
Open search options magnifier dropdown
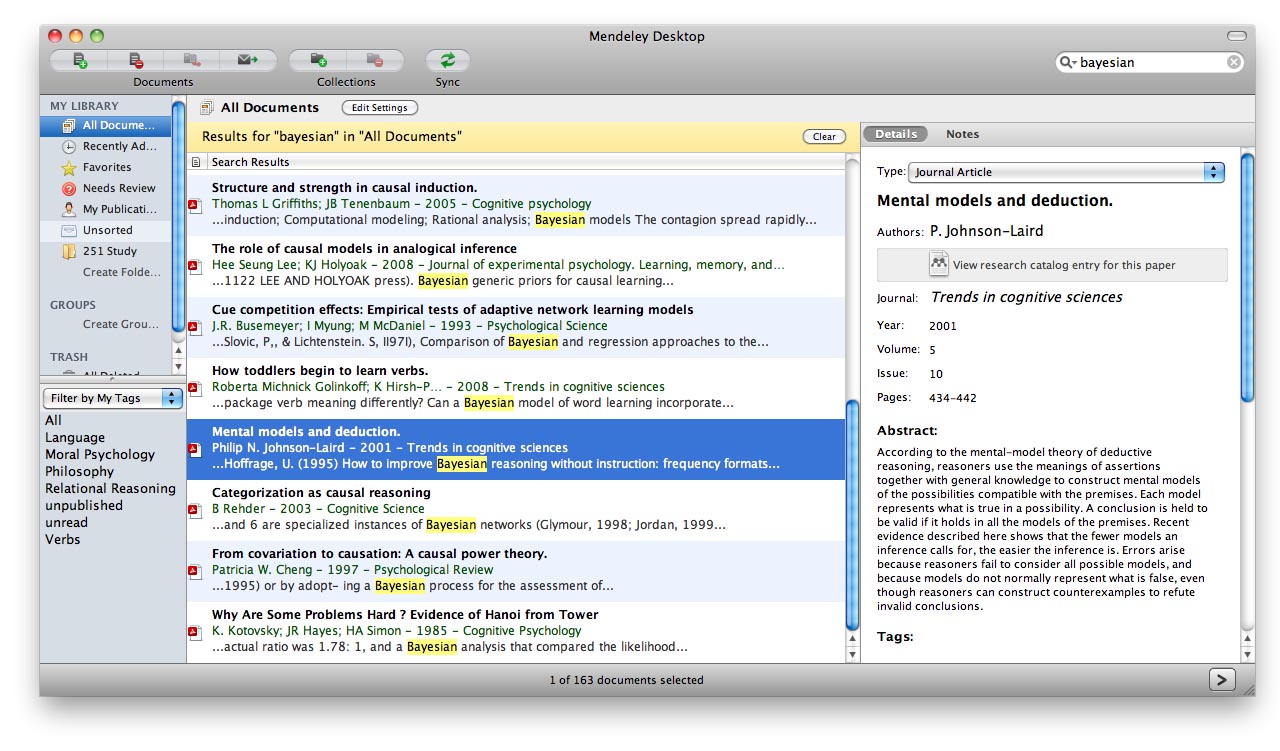point(1069,62)
